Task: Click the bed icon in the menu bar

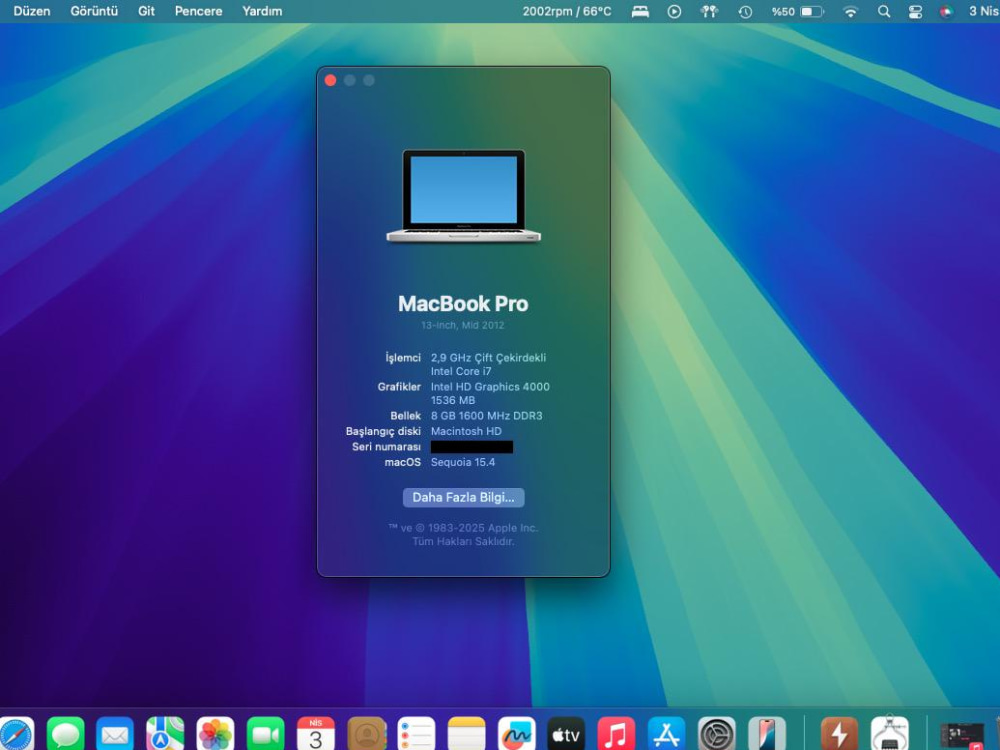Action: pos(640,11)
